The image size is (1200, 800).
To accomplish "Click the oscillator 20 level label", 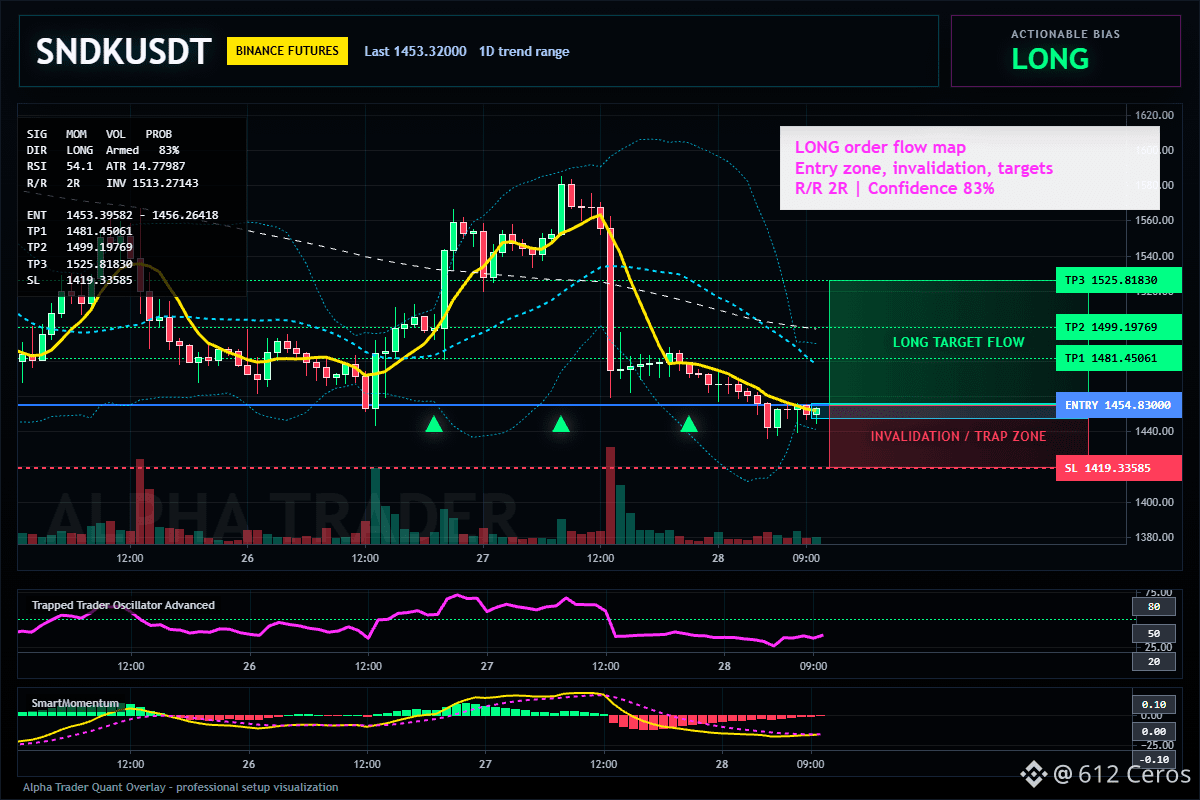I will point(1153,662).
